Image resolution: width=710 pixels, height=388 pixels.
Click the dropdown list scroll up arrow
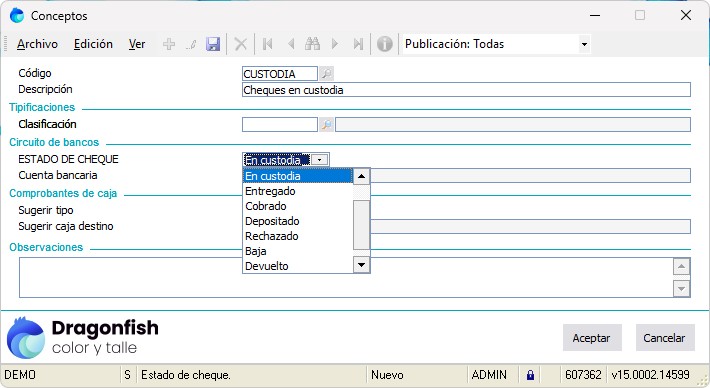click(361, 176)
